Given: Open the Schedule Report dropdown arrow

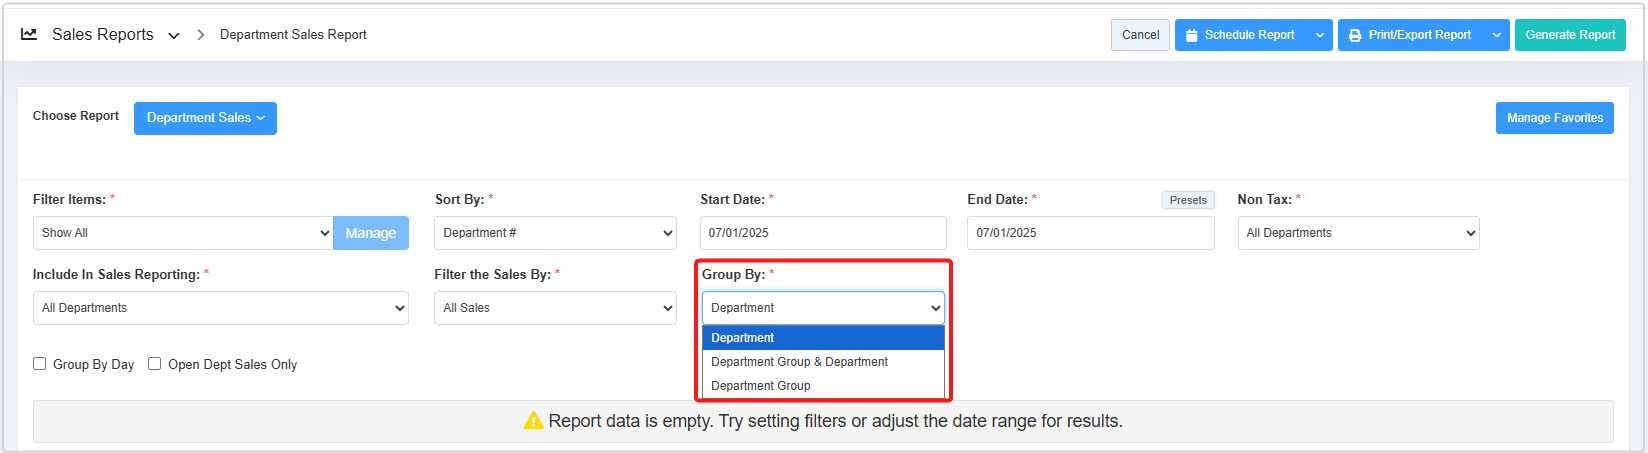Looking at the screenshot, I should (1320, 35).
